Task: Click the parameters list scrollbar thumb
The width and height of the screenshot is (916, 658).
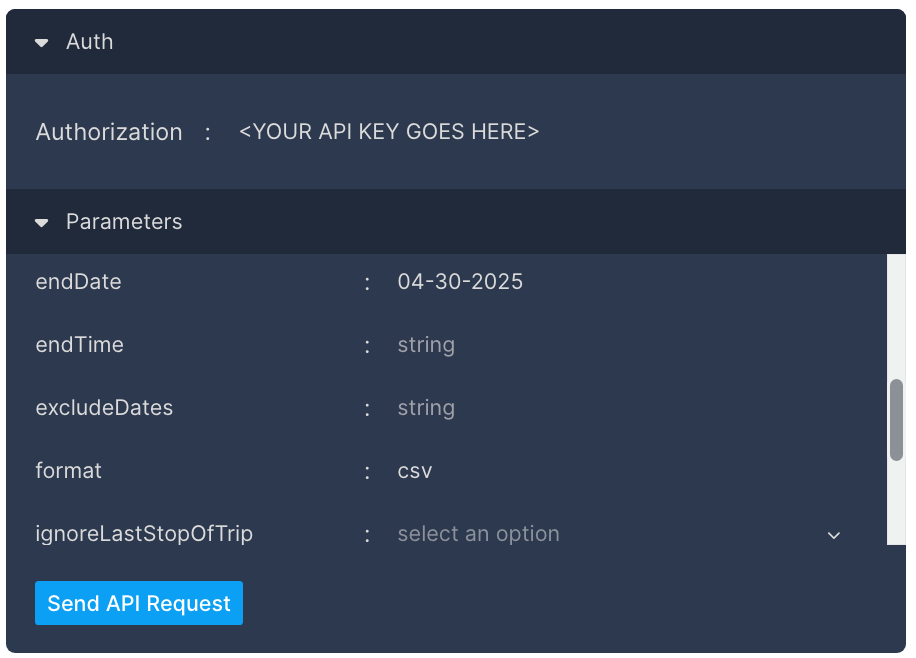Action: point(896,420)
